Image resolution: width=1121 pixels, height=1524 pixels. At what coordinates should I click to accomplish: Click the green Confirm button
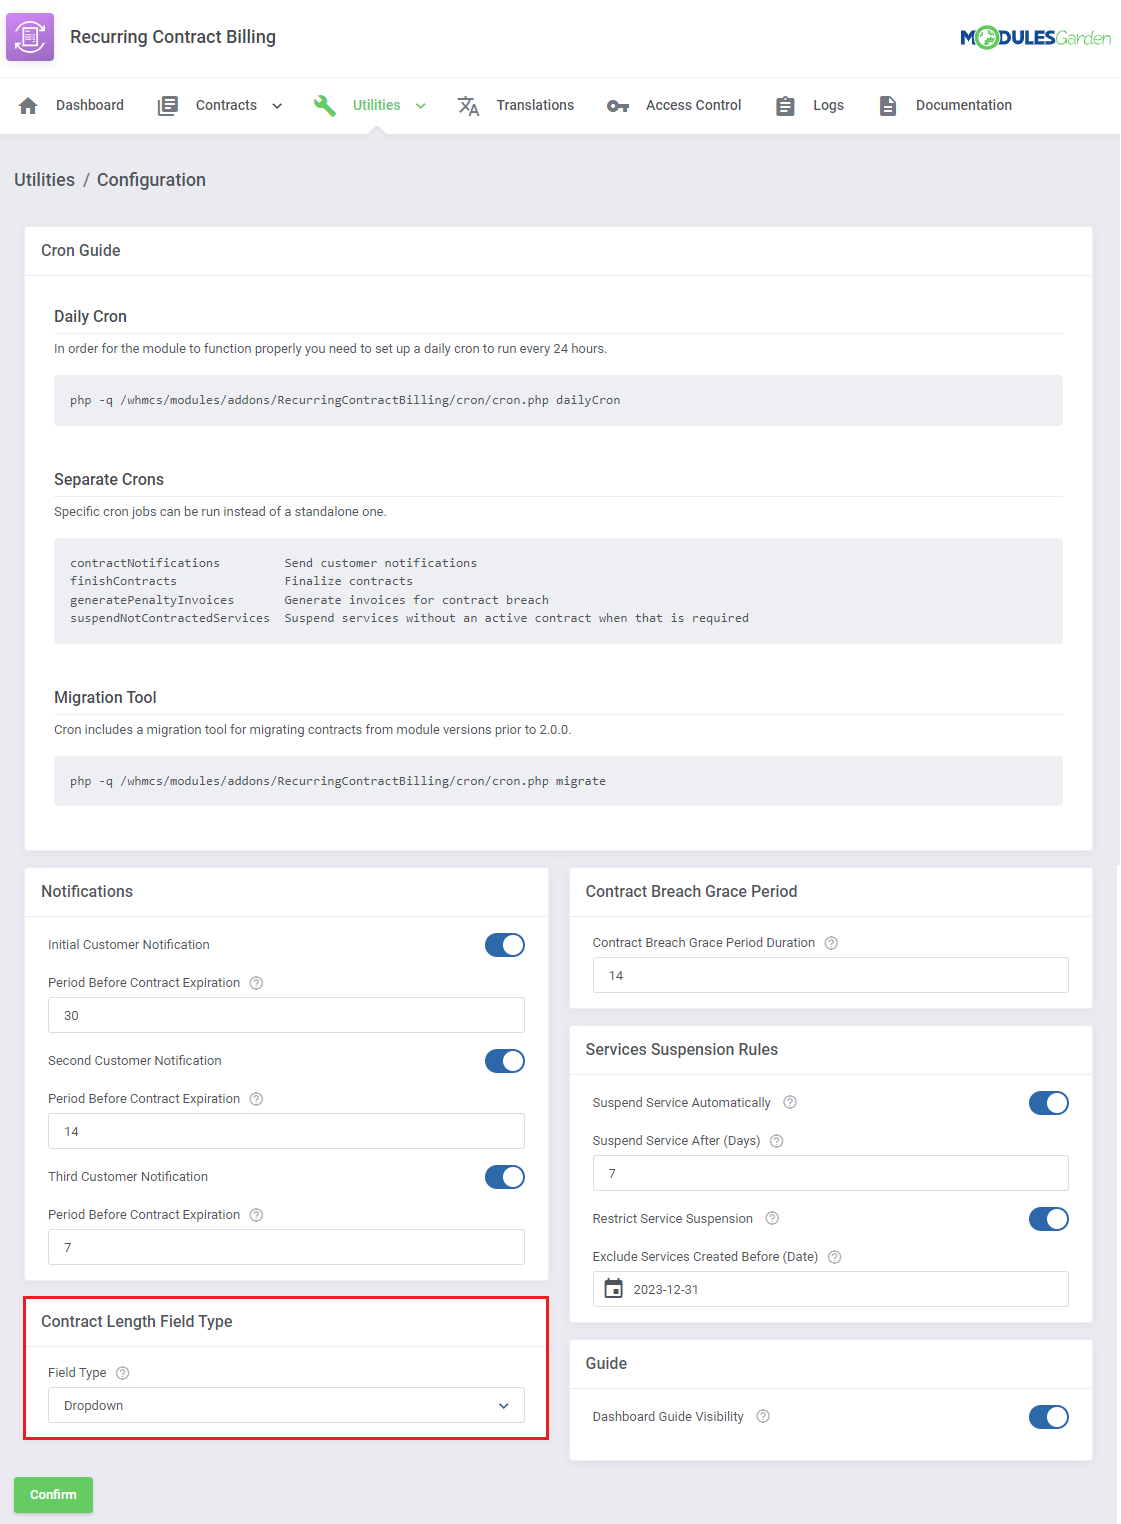(53, 1495)
